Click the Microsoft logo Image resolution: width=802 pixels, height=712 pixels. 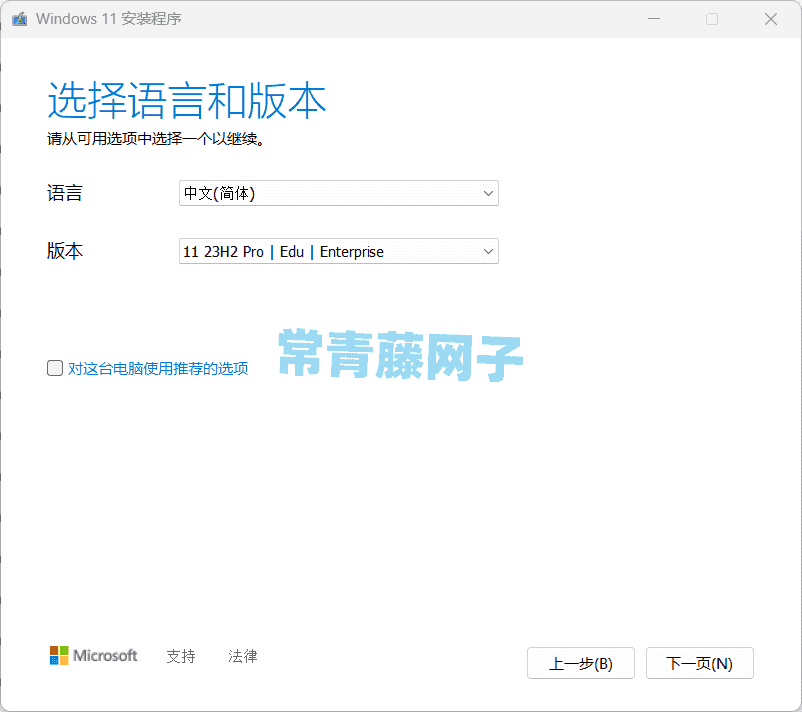[94, 655]
